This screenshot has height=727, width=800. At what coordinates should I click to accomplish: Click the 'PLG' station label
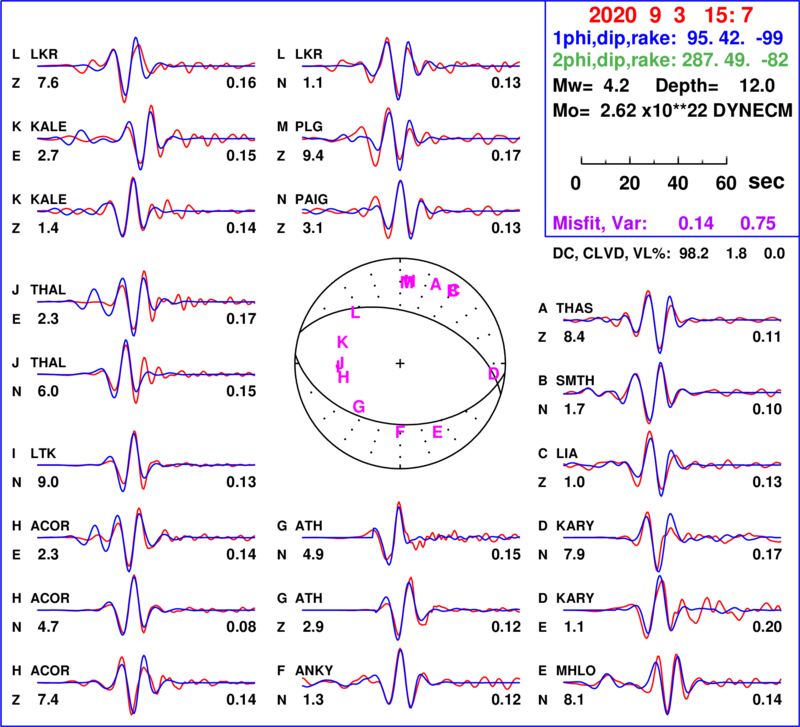coord(309,127)
